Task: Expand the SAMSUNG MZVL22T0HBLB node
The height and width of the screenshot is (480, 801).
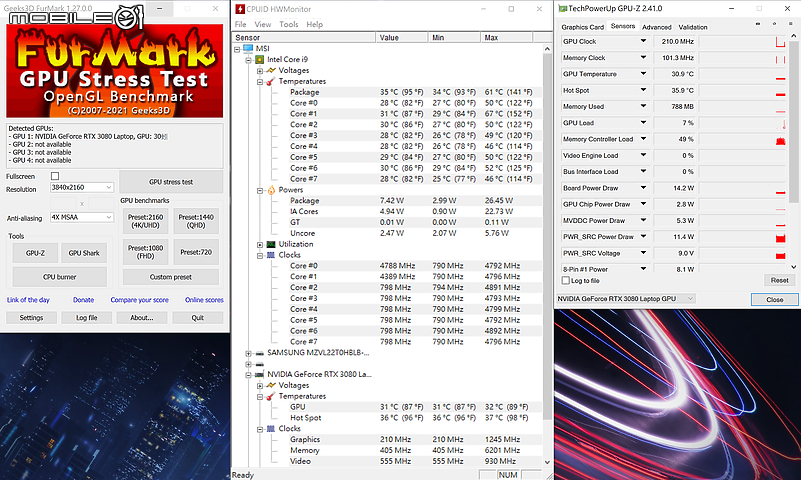Action: [x=248, y=353]
